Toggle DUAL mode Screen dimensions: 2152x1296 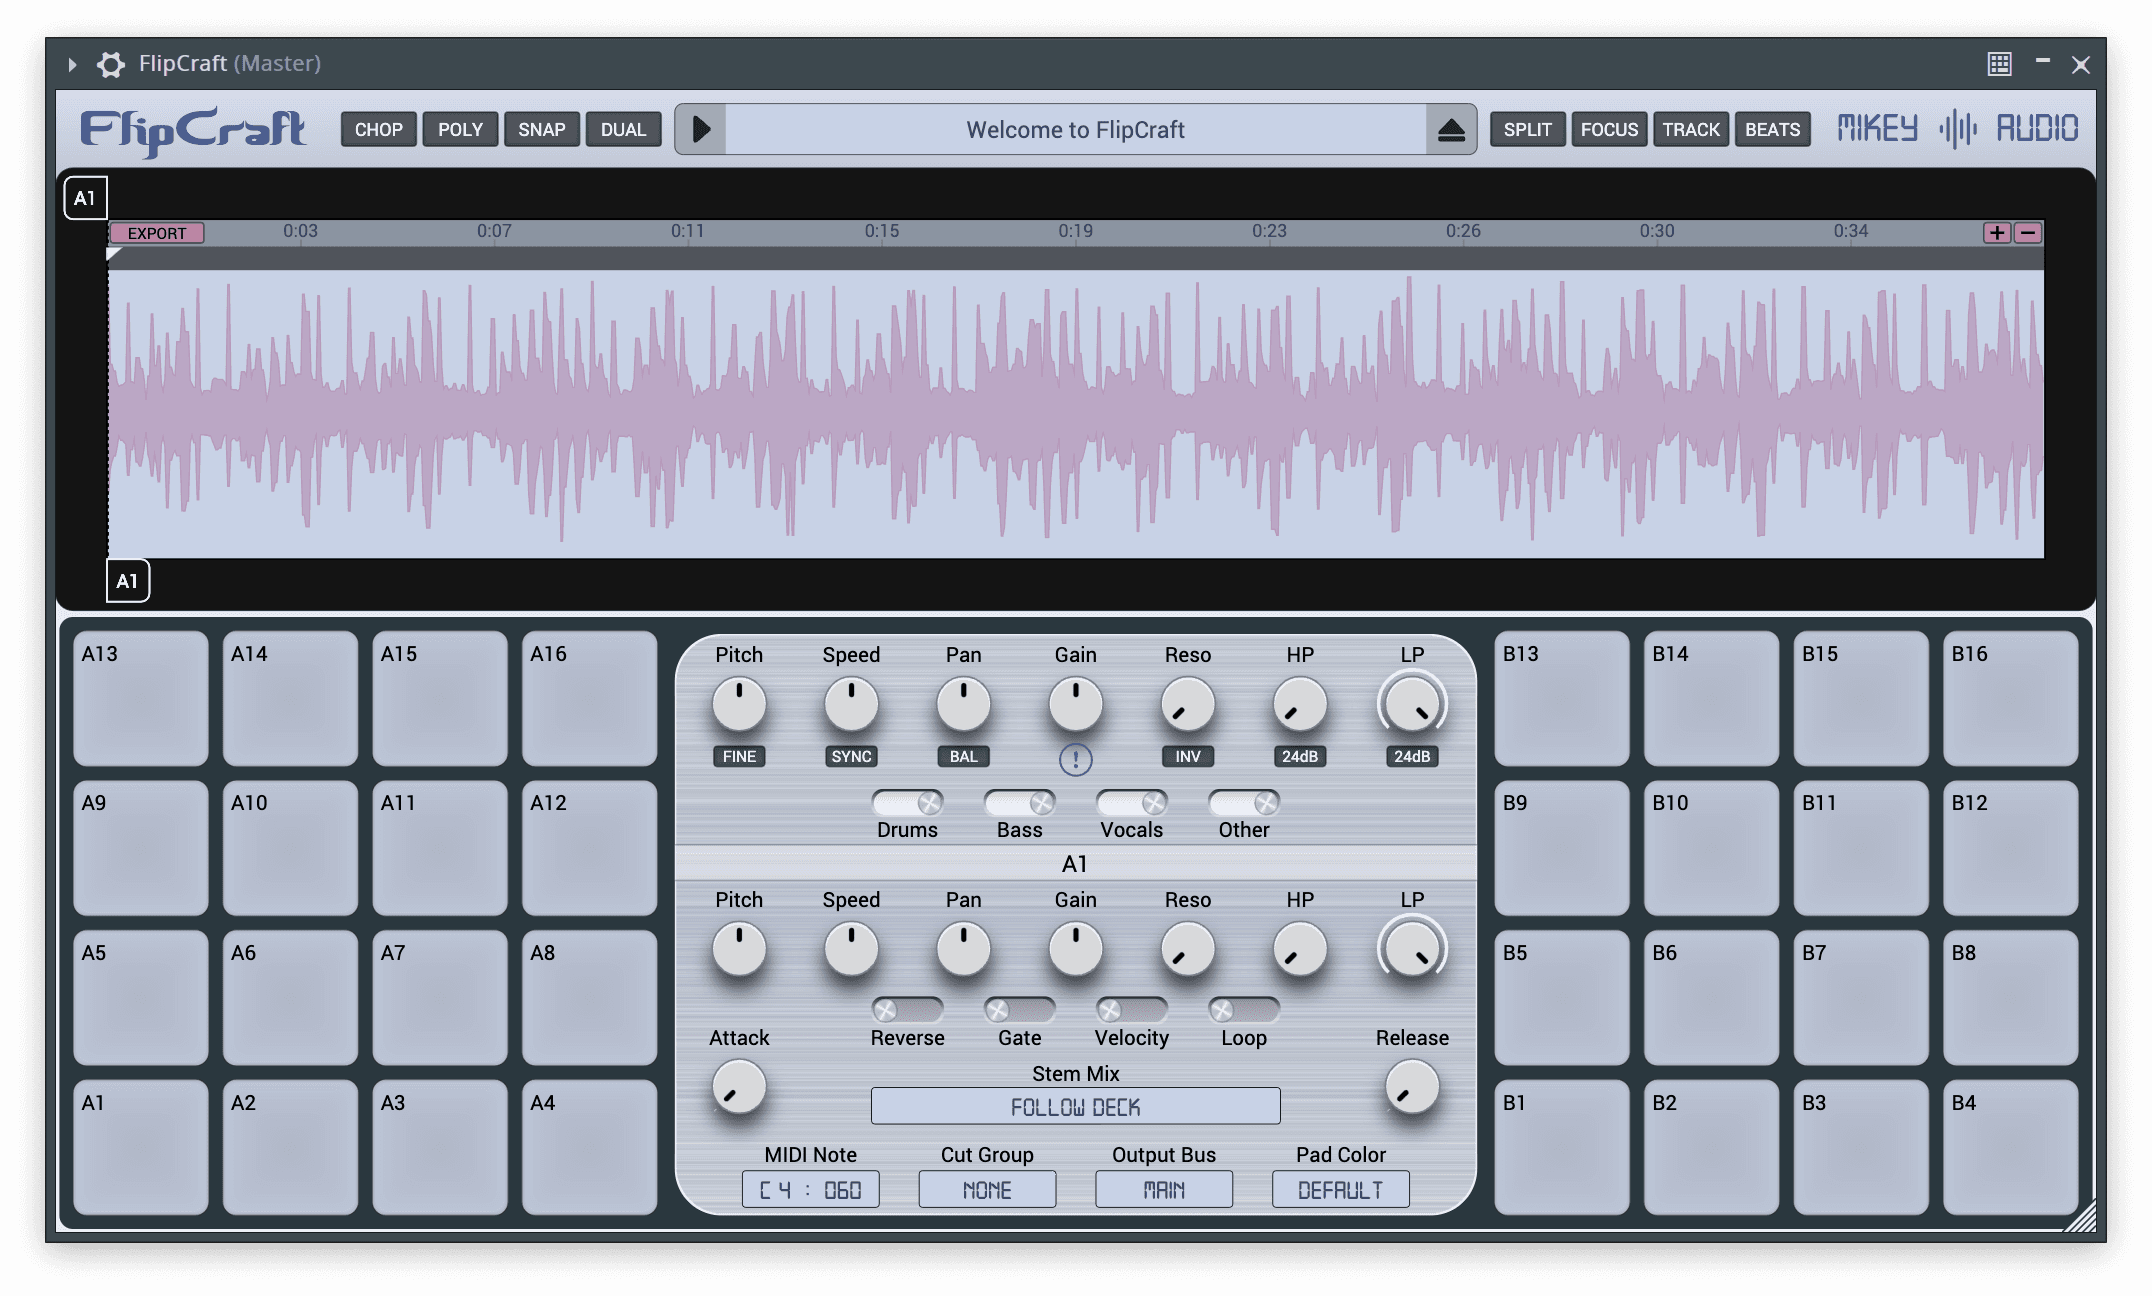(623, 129)
